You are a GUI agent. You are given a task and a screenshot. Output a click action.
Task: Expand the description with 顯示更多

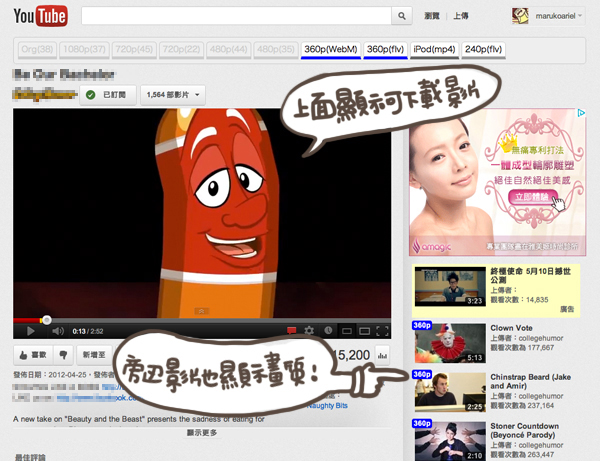click(202, 433)
